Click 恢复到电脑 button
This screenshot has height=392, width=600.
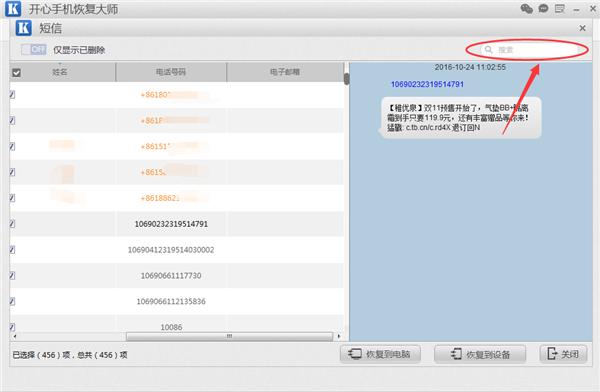coord(380,354)
